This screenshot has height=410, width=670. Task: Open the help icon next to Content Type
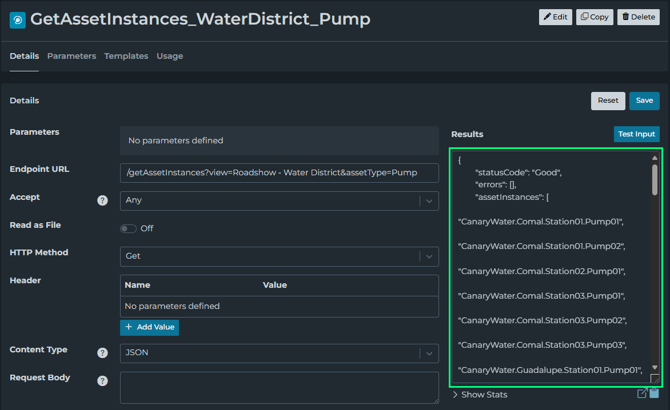click(x=103, y=353)
